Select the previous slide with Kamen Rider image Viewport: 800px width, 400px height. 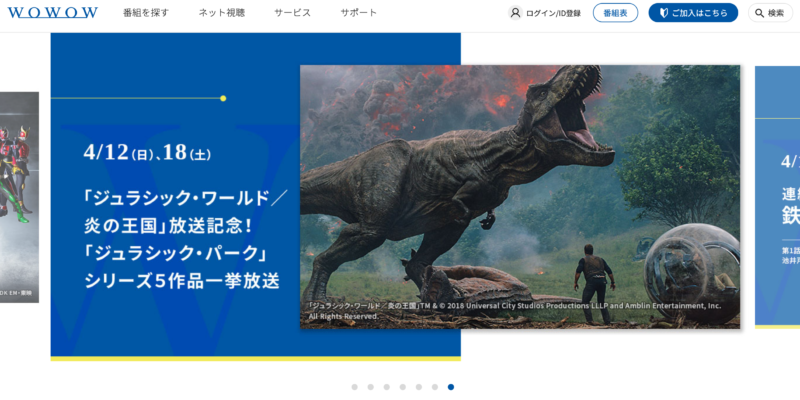19,197
